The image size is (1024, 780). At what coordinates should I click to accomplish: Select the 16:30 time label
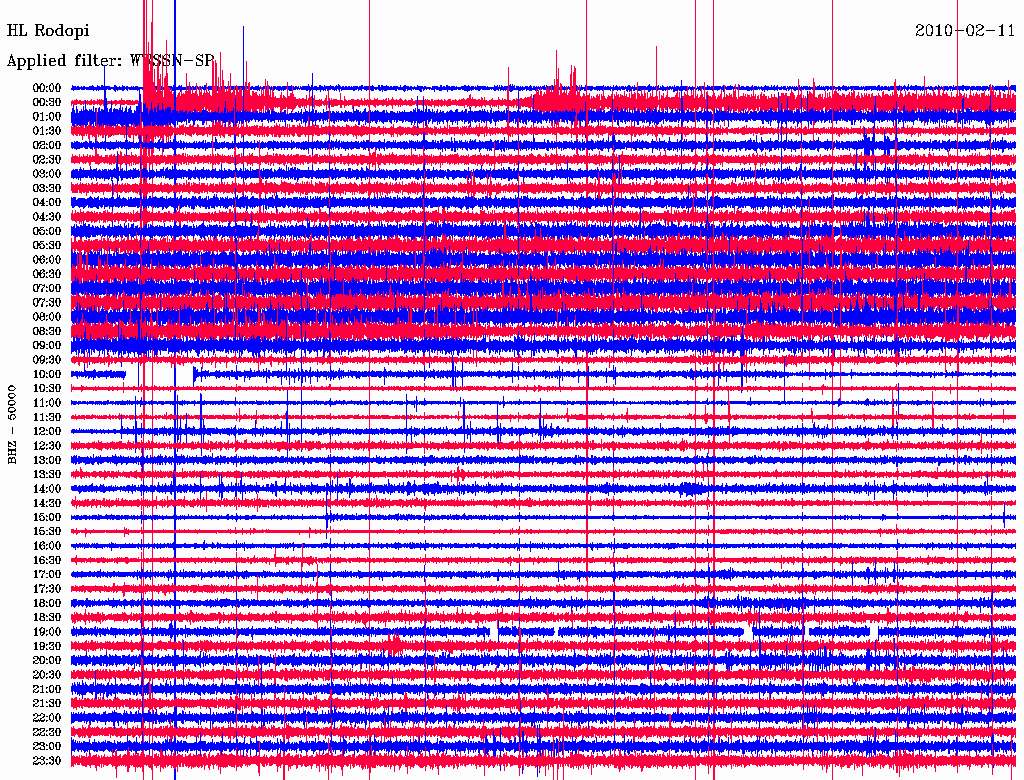tap(47, 561)
